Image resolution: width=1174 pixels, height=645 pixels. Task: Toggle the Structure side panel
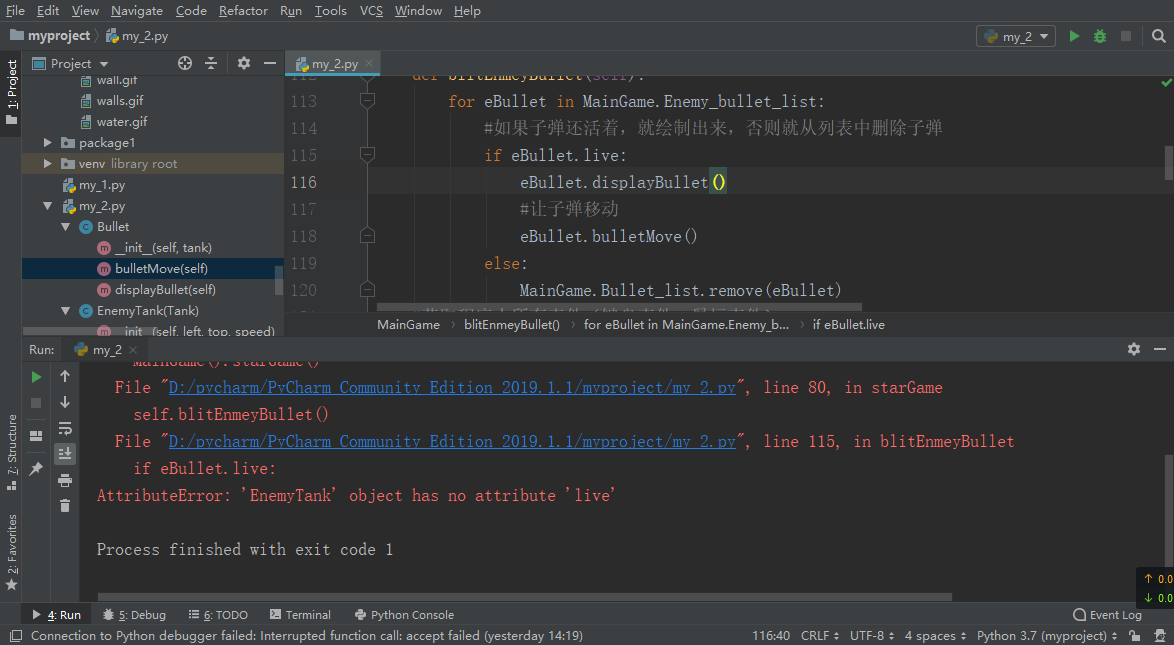(11, 452)
